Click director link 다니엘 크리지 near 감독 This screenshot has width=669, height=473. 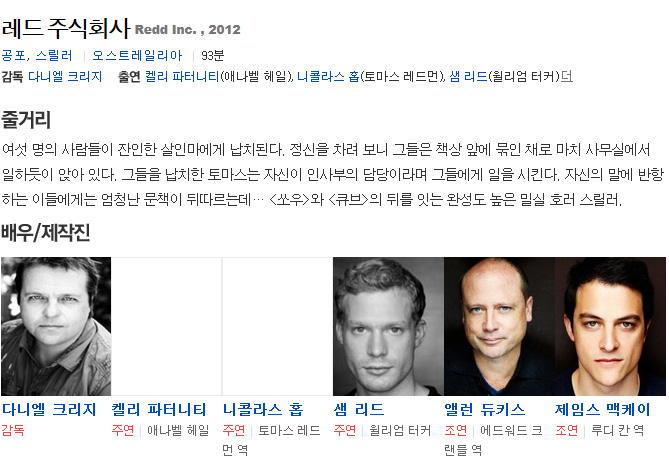[65, 76]
